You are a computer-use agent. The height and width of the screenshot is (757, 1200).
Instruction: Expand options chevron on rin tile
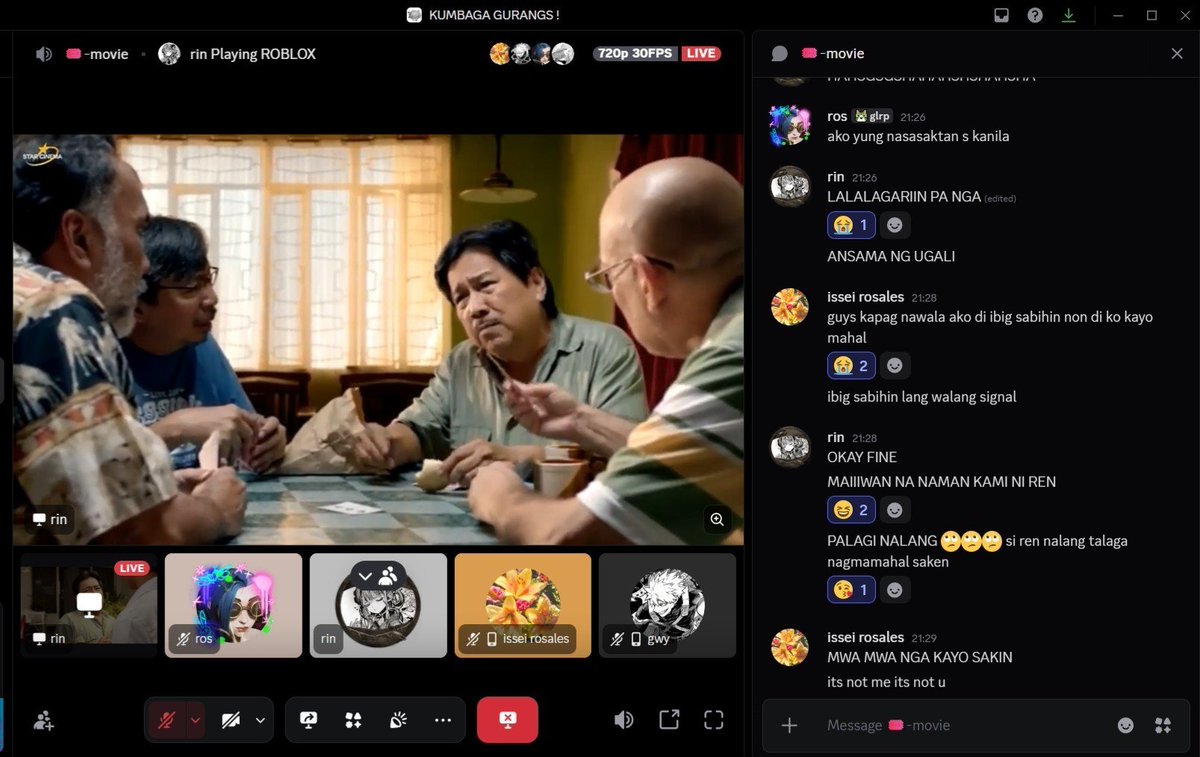(365, 576)
